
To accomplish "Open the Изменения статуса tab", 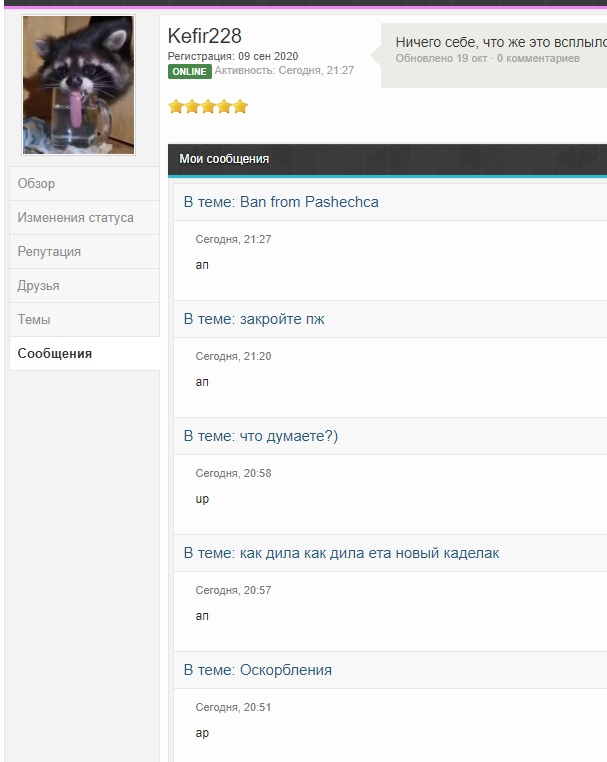I will coord(85,218).
